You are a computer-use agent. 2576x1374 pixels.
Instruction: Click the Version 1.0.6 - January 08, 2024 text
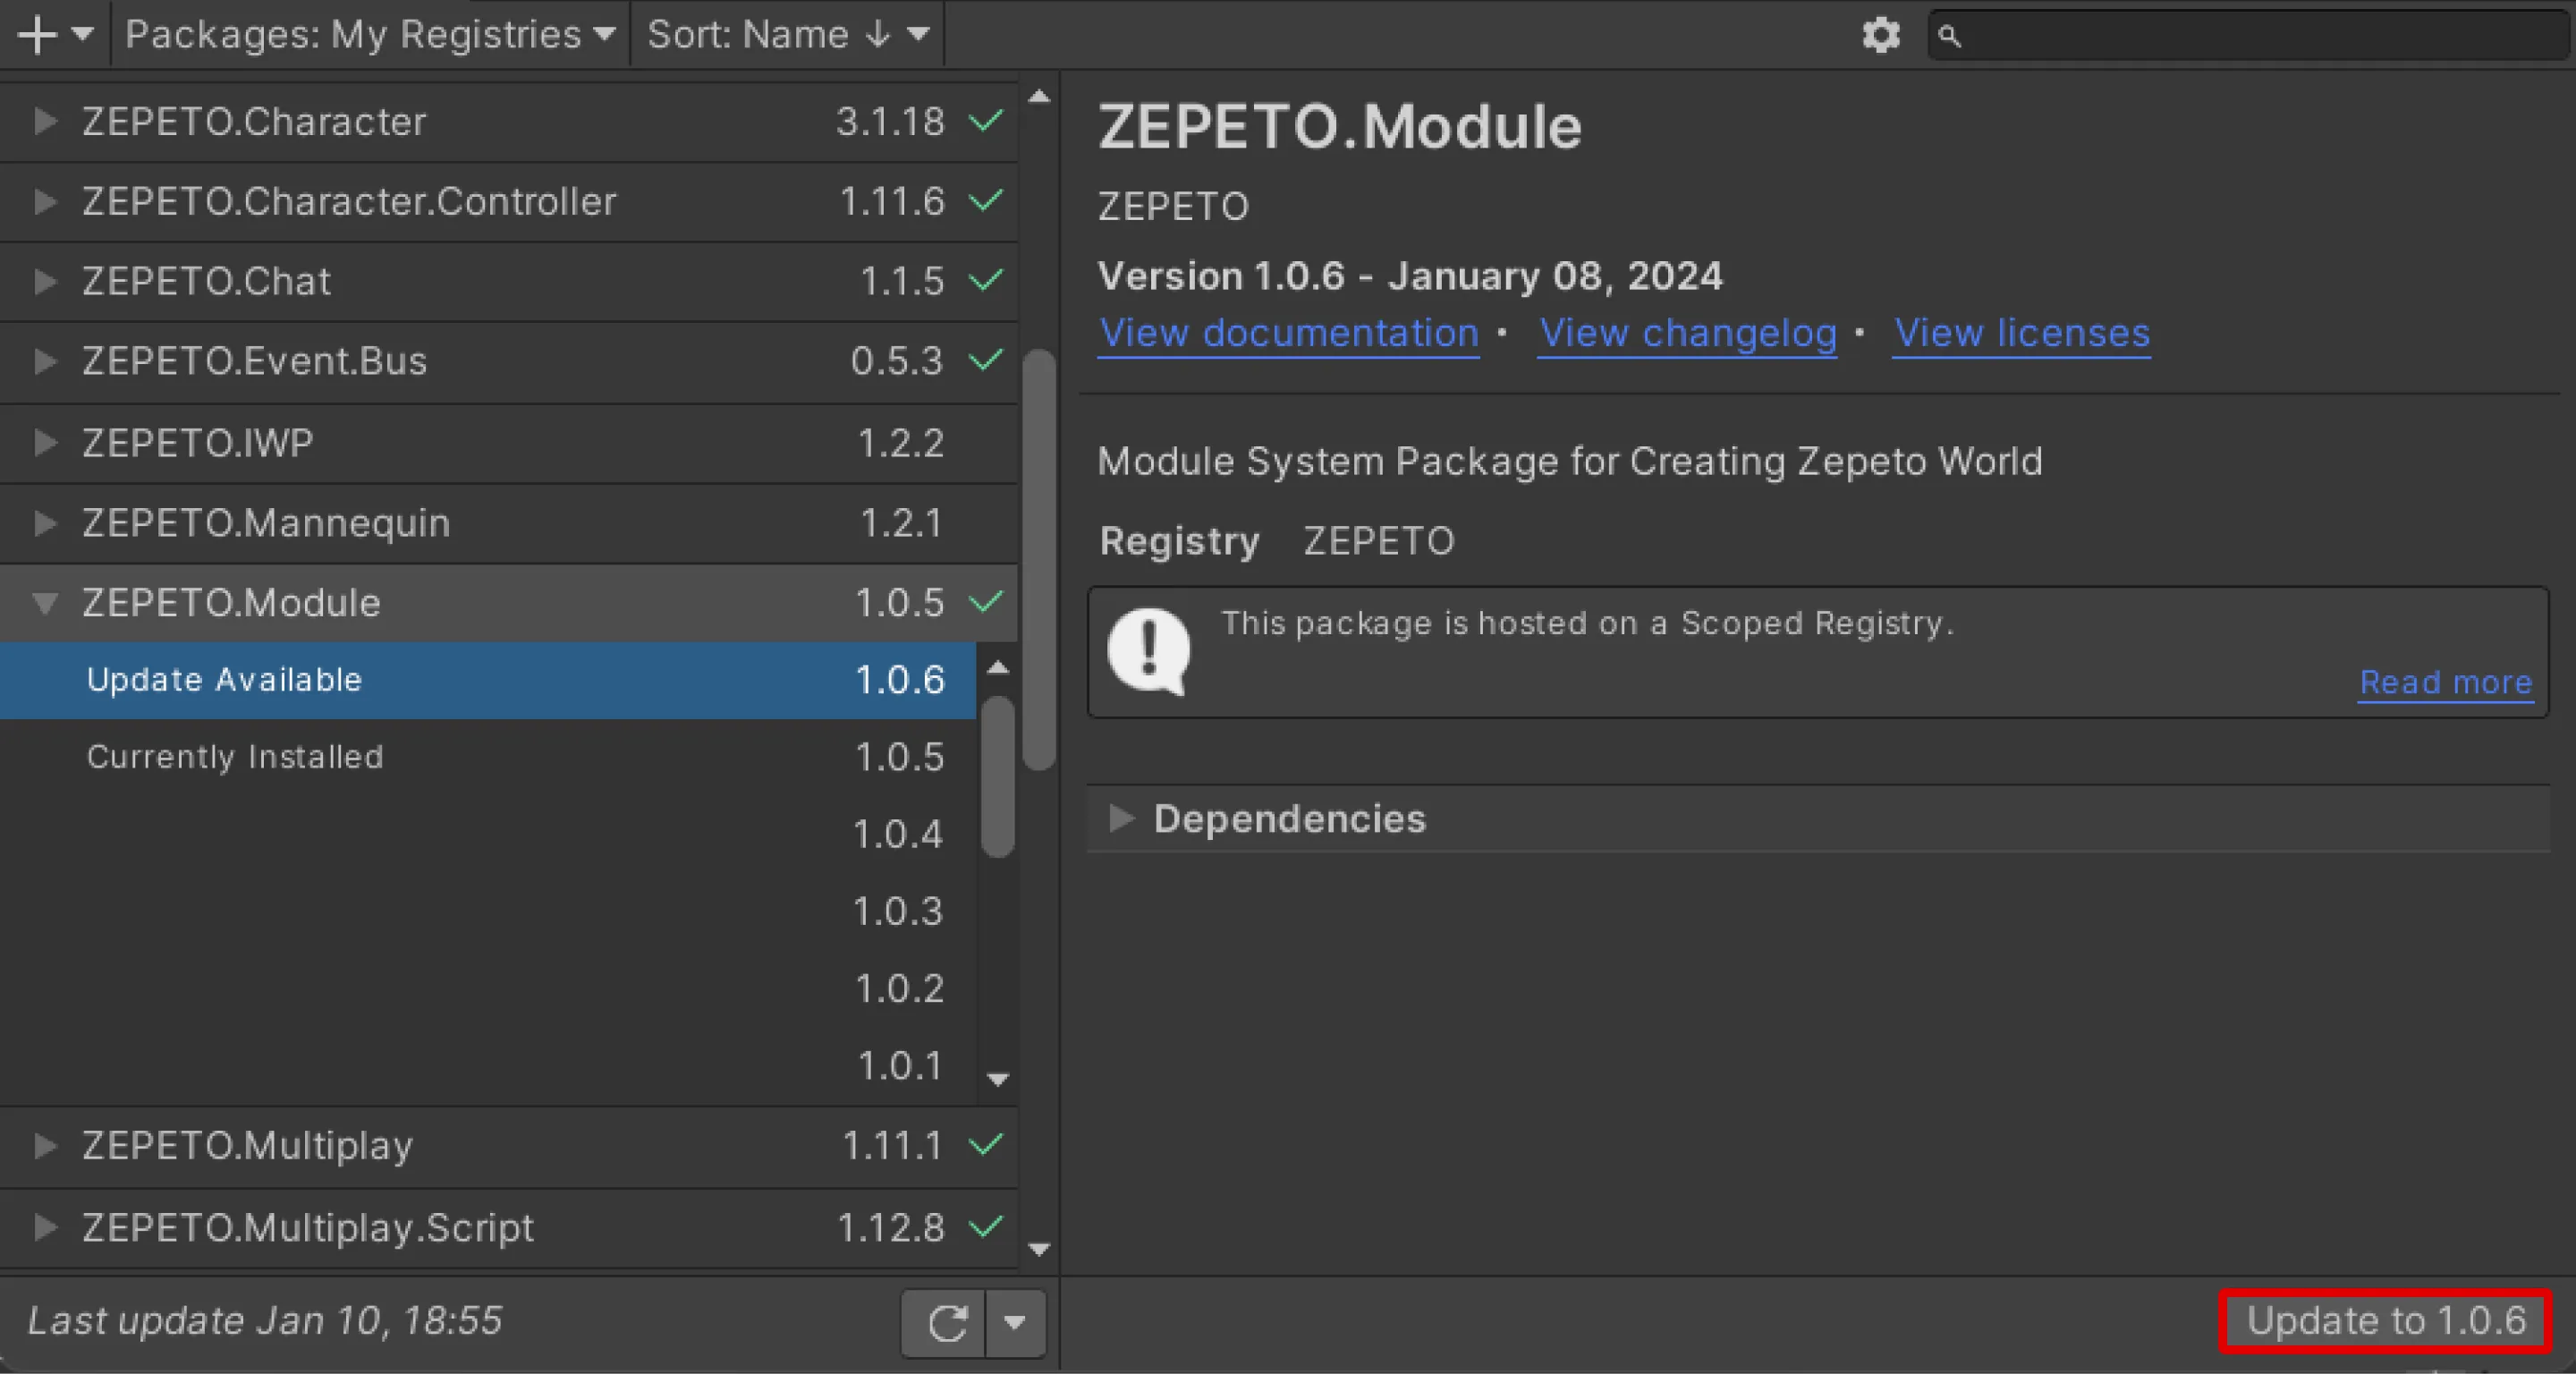(x=1410, y=276)
